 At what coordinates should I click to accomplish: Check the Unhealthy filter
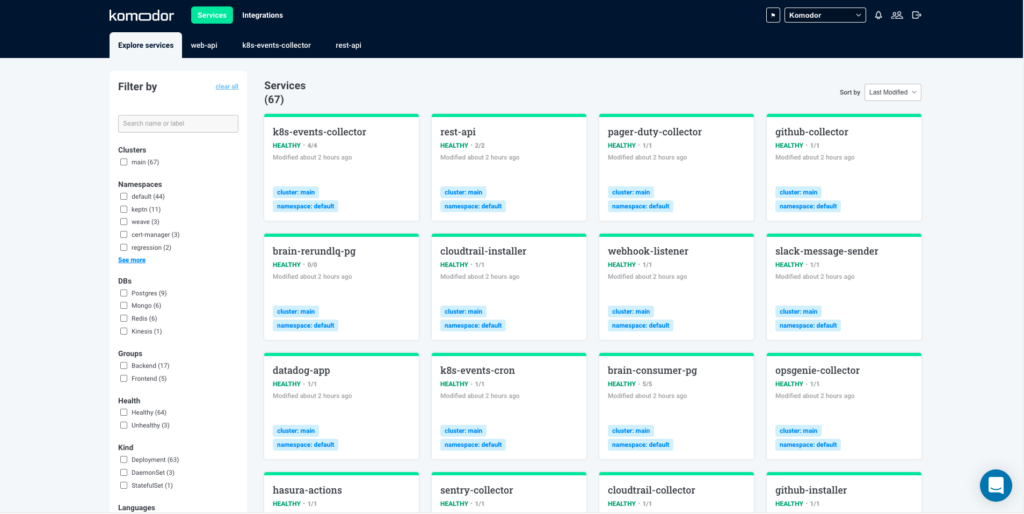(123, 425)
